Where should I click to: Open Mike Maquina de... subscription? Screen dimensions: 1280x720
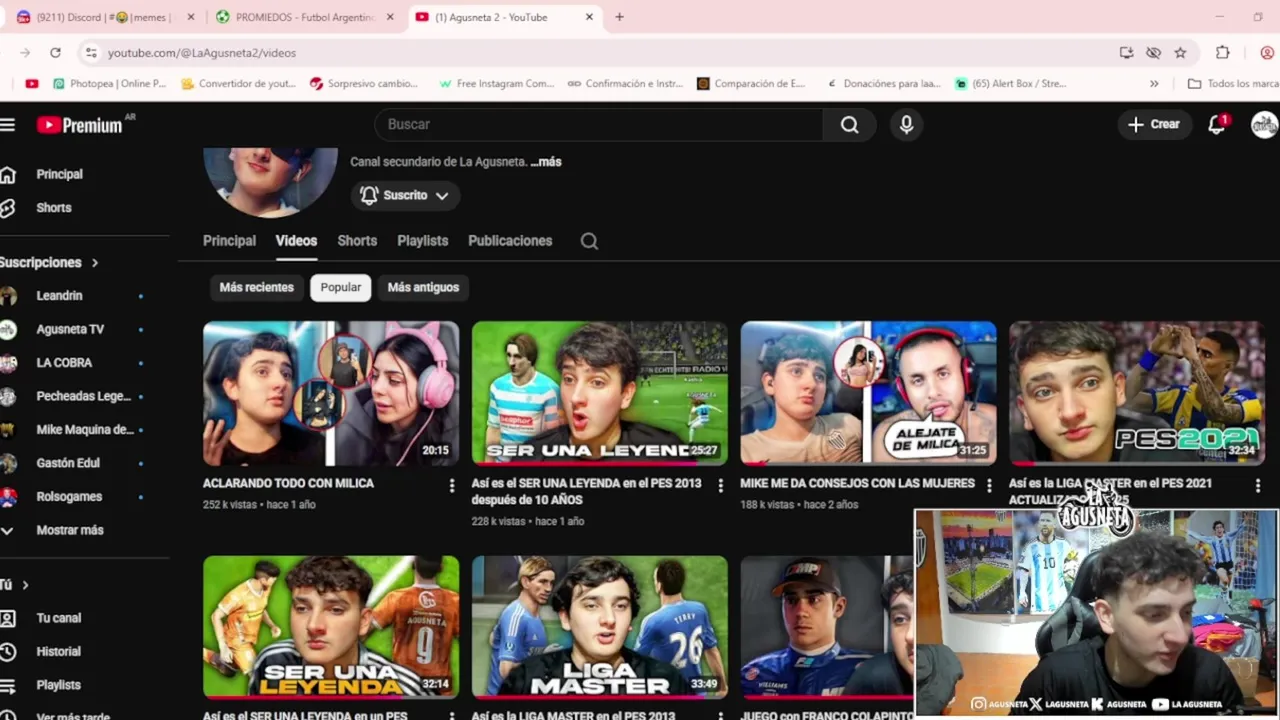tap(85, 430)
